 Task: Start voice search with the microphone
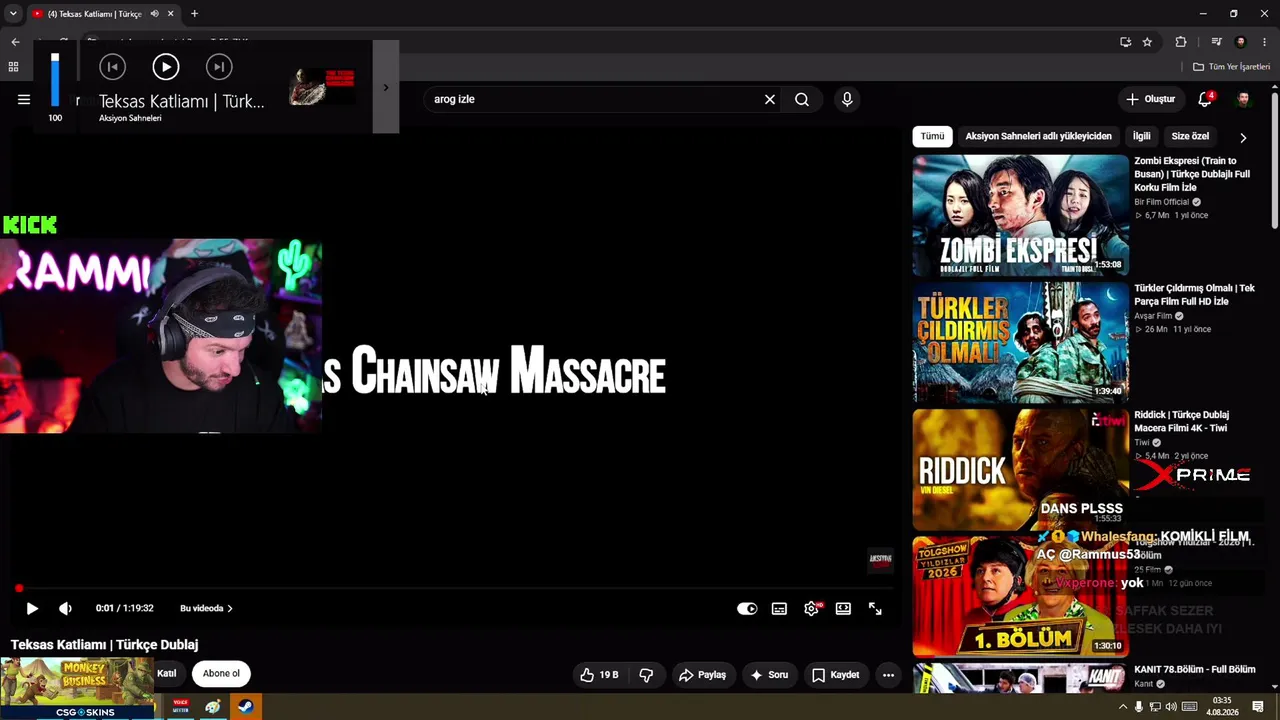pyautogui.click(x=847, y=99)
